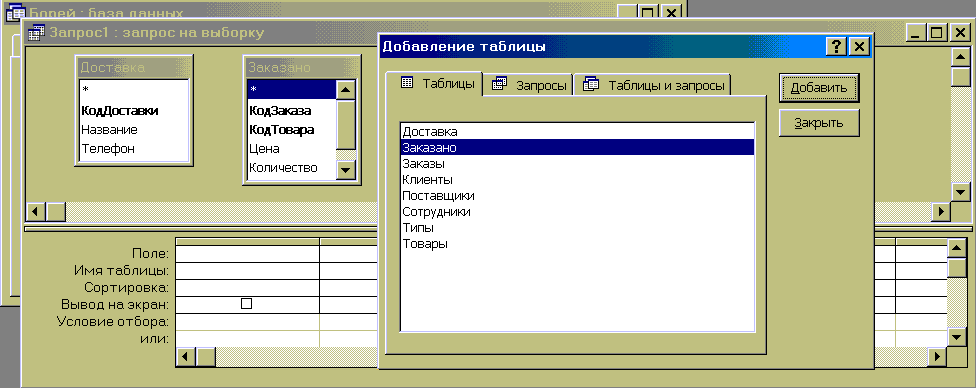Pick Сотрудники in the table list
This screenshot has width=976, height=388.
577,212
